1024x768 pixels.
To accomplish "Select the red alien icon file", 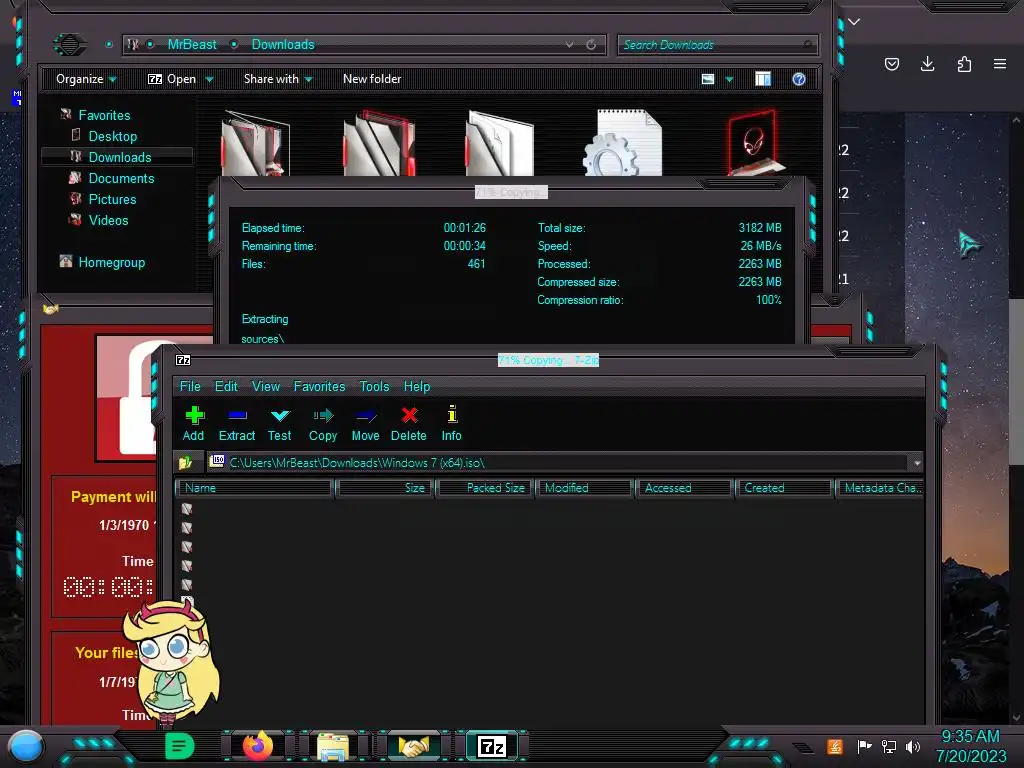I will point(754,143).
